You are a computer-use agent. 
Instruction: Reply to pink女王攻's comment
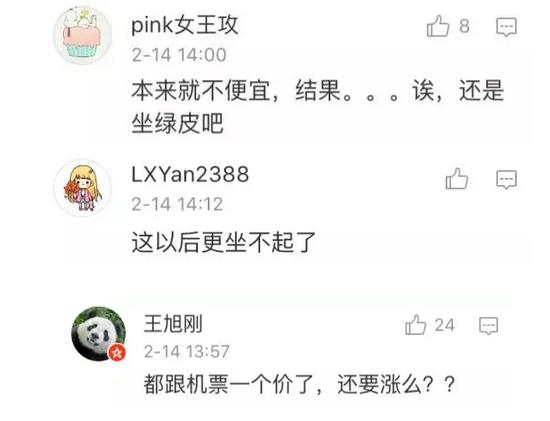(507, 27)
